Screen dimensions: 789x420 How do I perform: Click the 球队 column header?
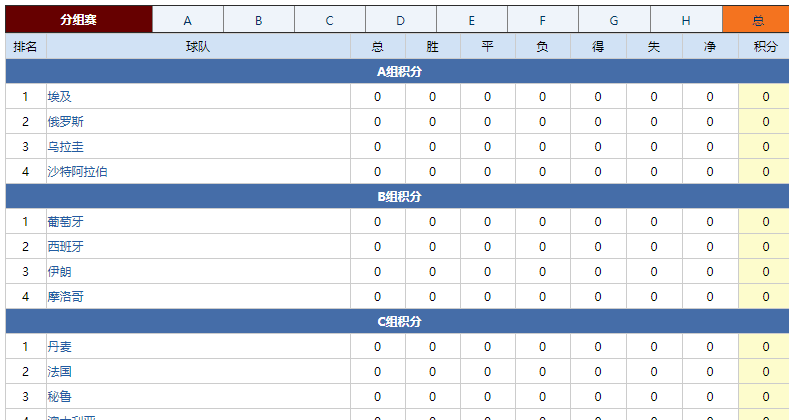tap(198, 47)
